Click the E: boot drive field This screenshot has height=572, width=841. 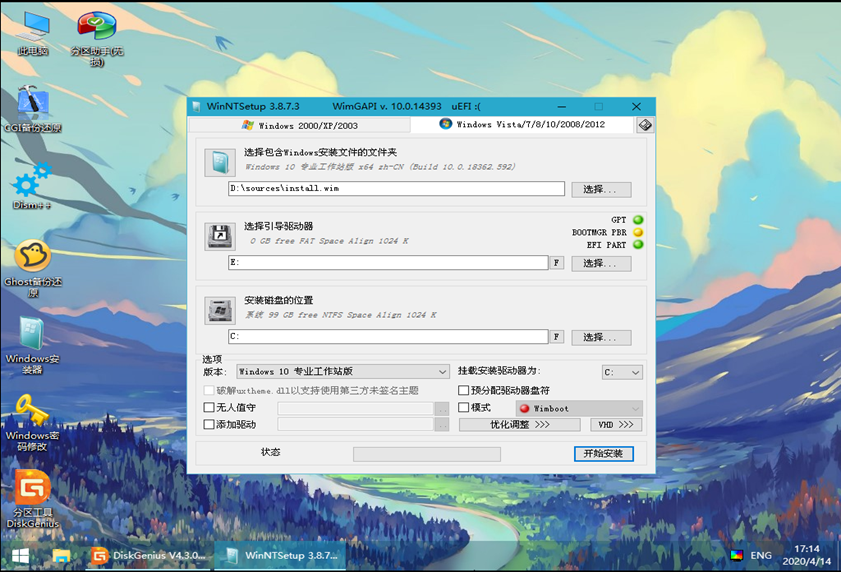coord(388,262)
